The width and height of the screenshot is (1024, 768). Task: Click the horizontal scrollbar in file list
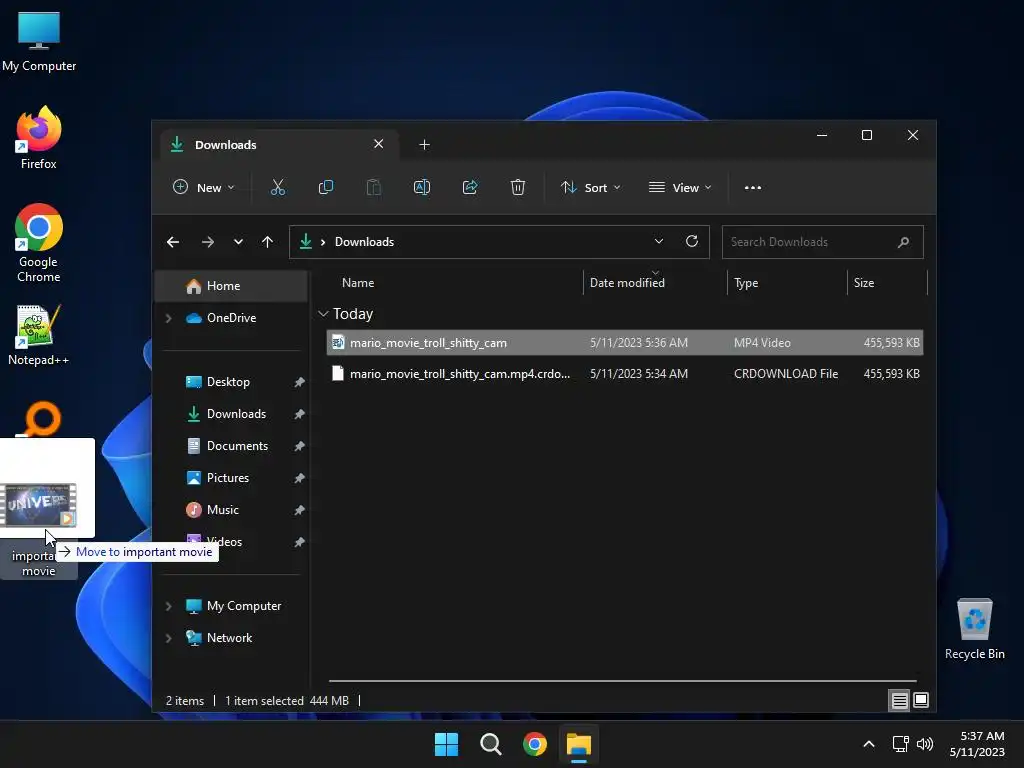tap(622, 681)
